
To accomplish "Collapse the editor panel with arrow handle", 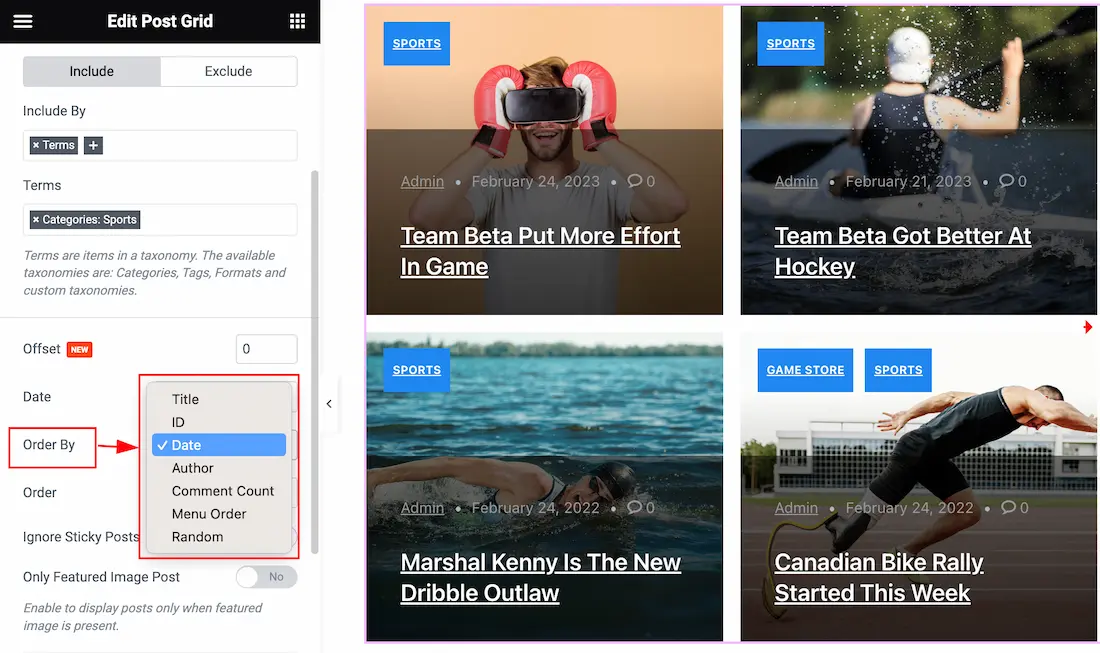I will click(329, 403).
